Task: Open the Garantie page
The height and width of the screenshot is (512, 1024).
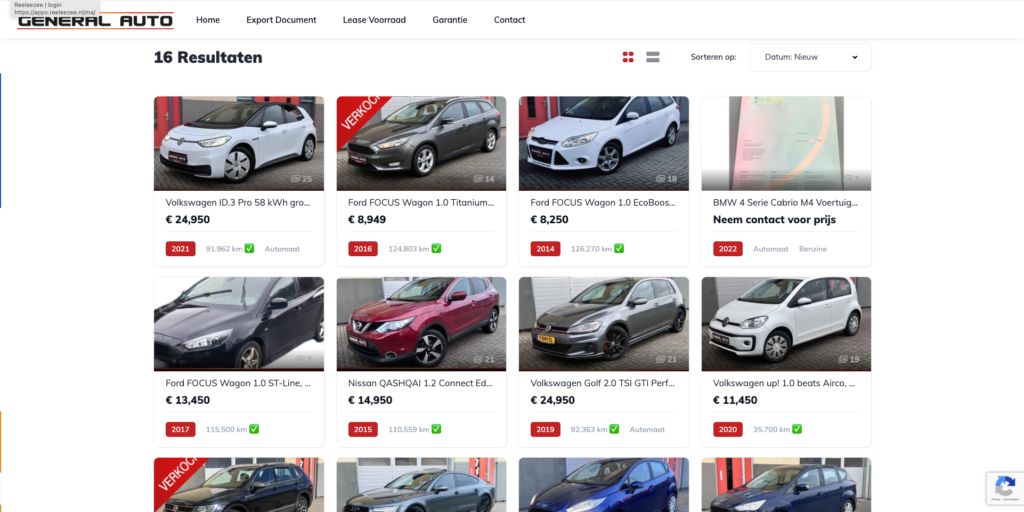Action: point(450,20)
